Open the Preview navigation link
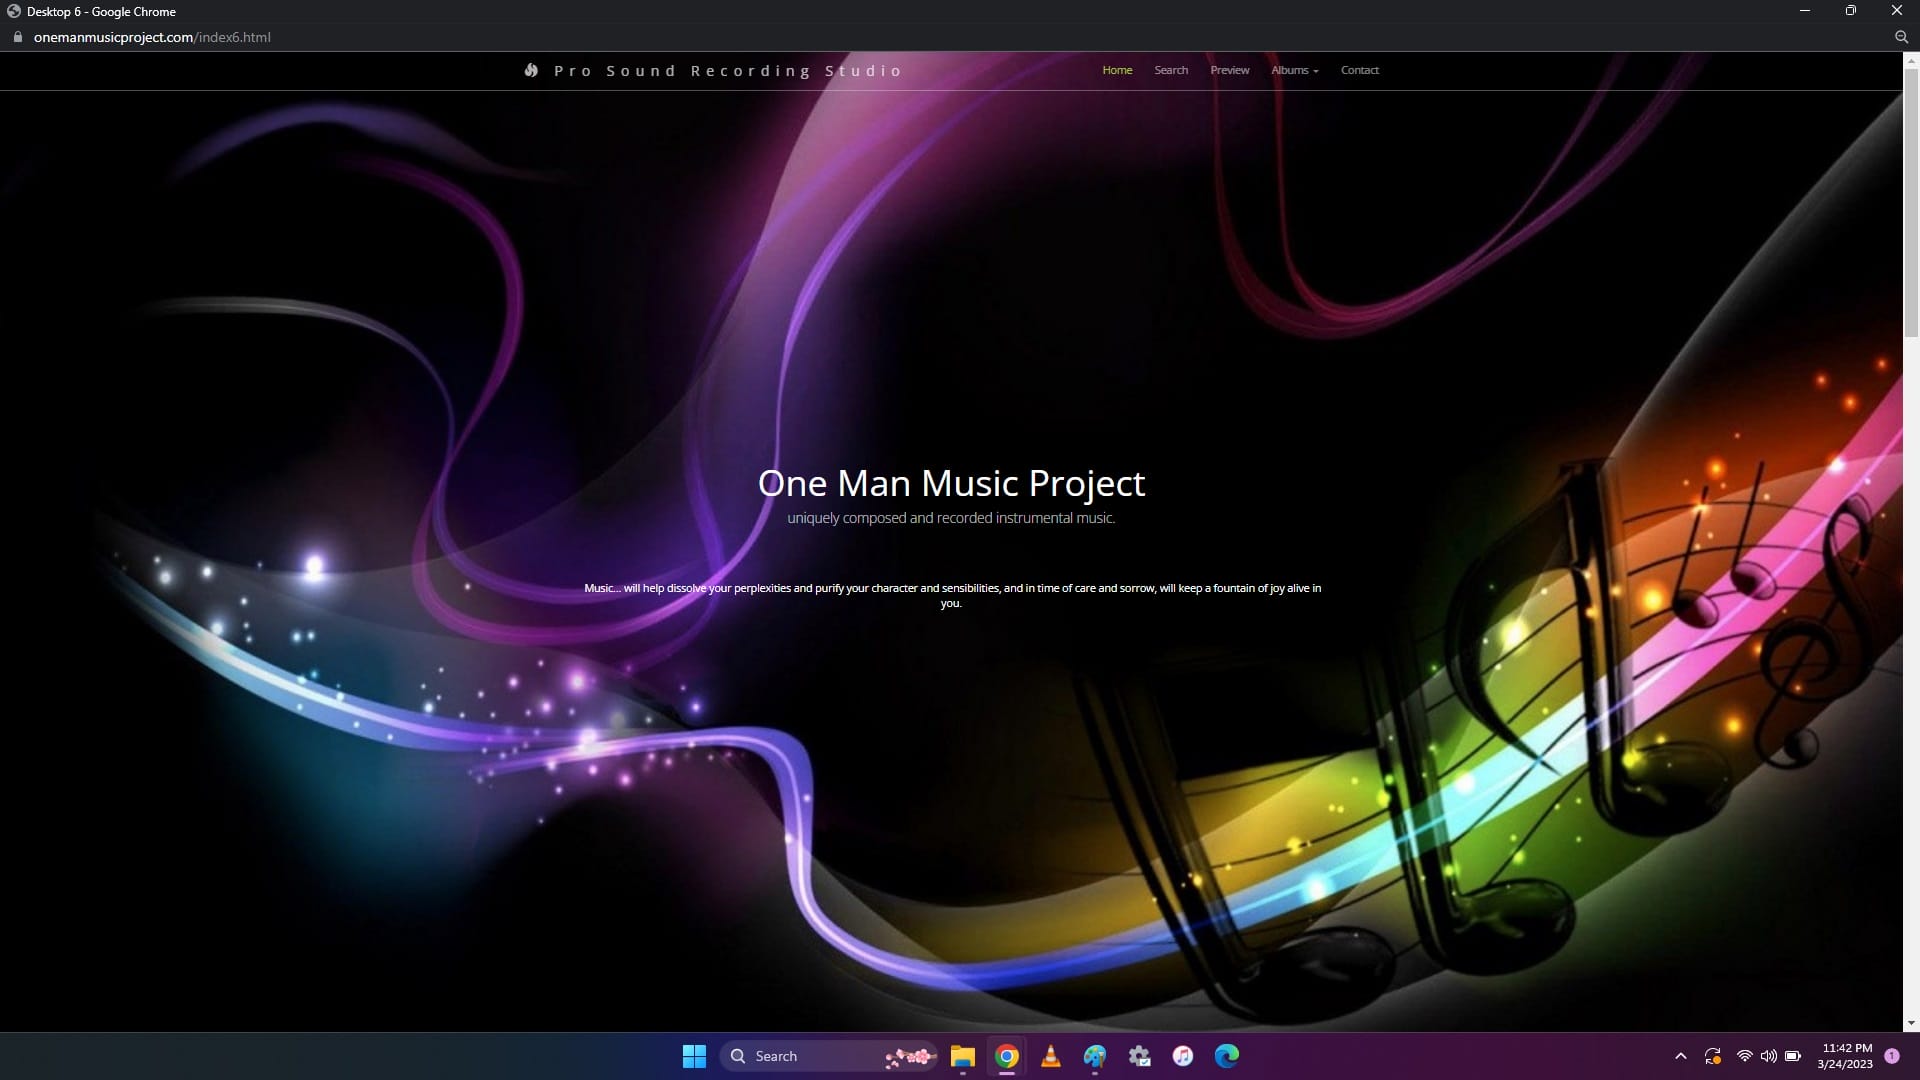Image resolution: width=1920 pixels, height=1080 pixels. (1229, 70)
